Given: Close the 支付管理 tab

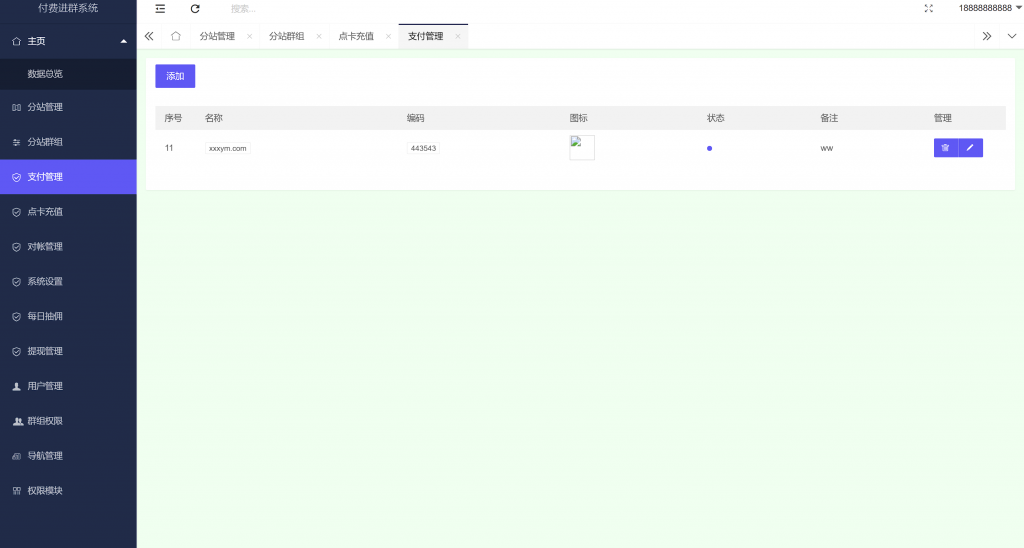Looking at the screenshot, I should tap(458, 37).
